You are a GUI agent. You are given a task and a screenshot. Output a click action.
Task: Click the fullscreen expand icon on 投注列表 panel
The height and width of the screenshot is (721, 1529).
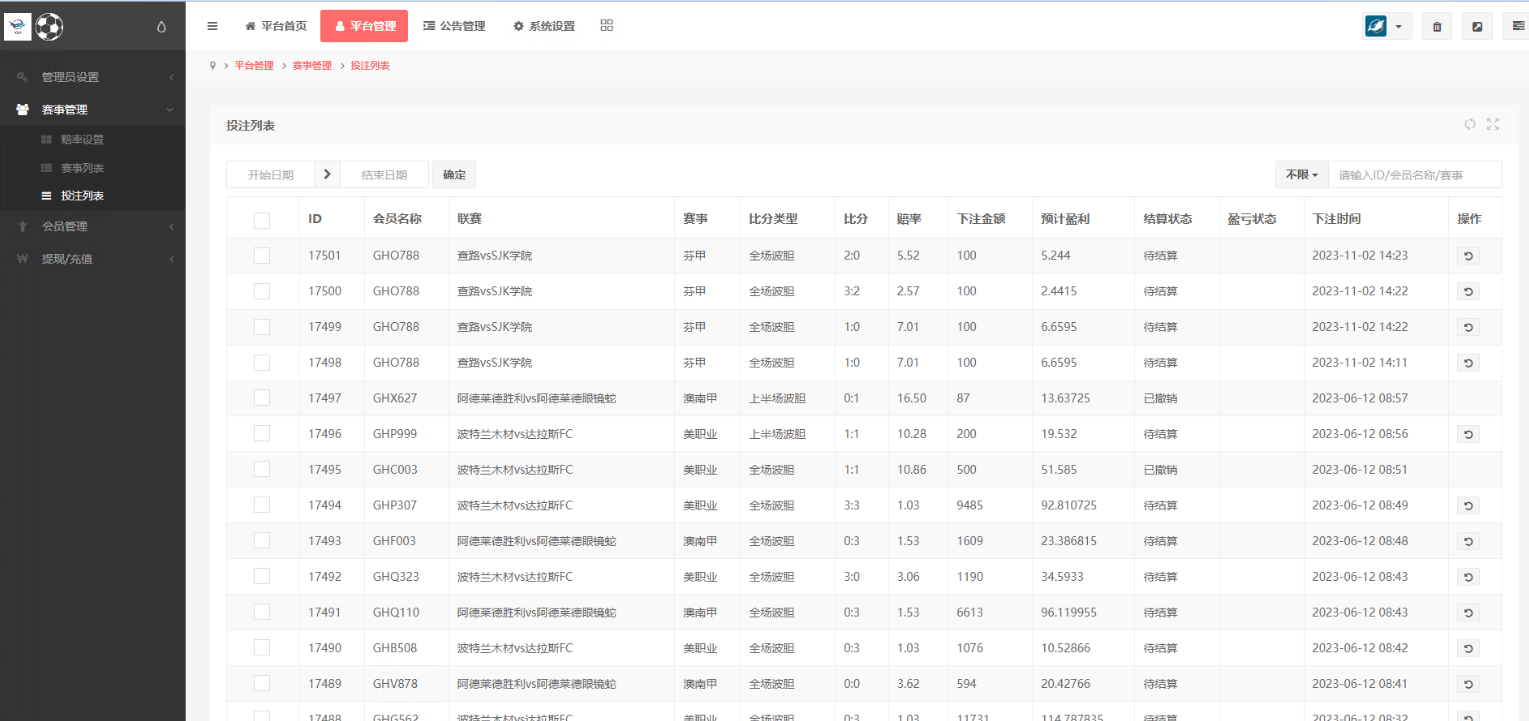(1493, 124)
